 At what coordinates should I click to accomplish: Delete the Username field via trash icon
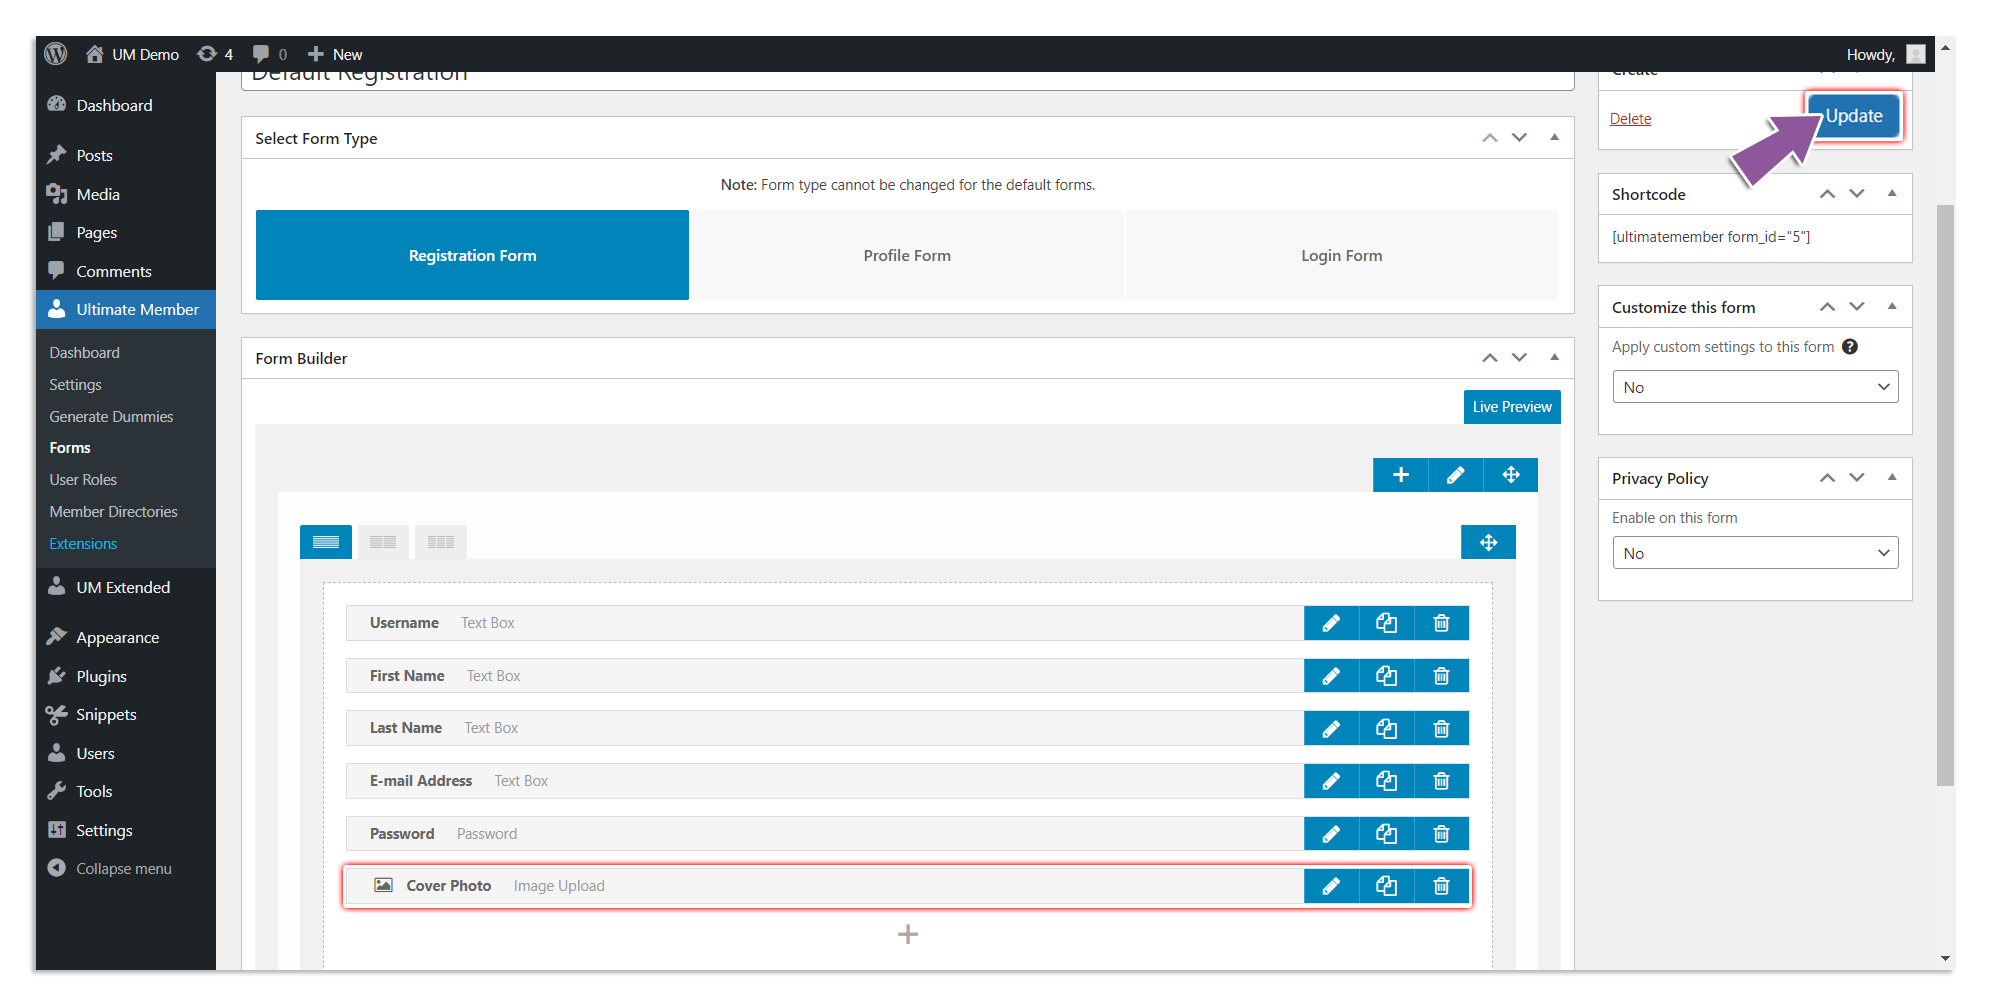[1441, 623]
